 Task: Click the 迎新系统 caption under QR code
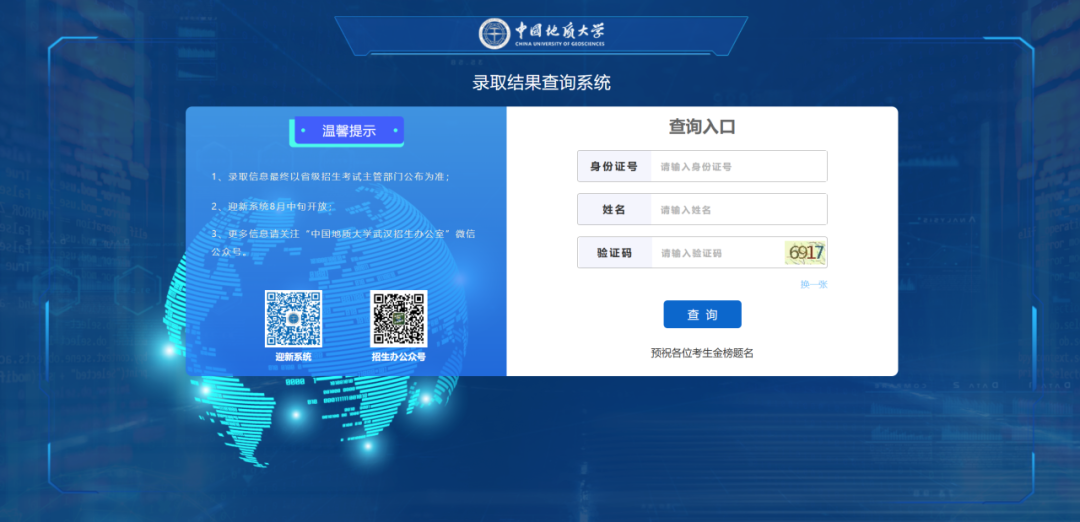pyautogui.click(x=293, y=357)
